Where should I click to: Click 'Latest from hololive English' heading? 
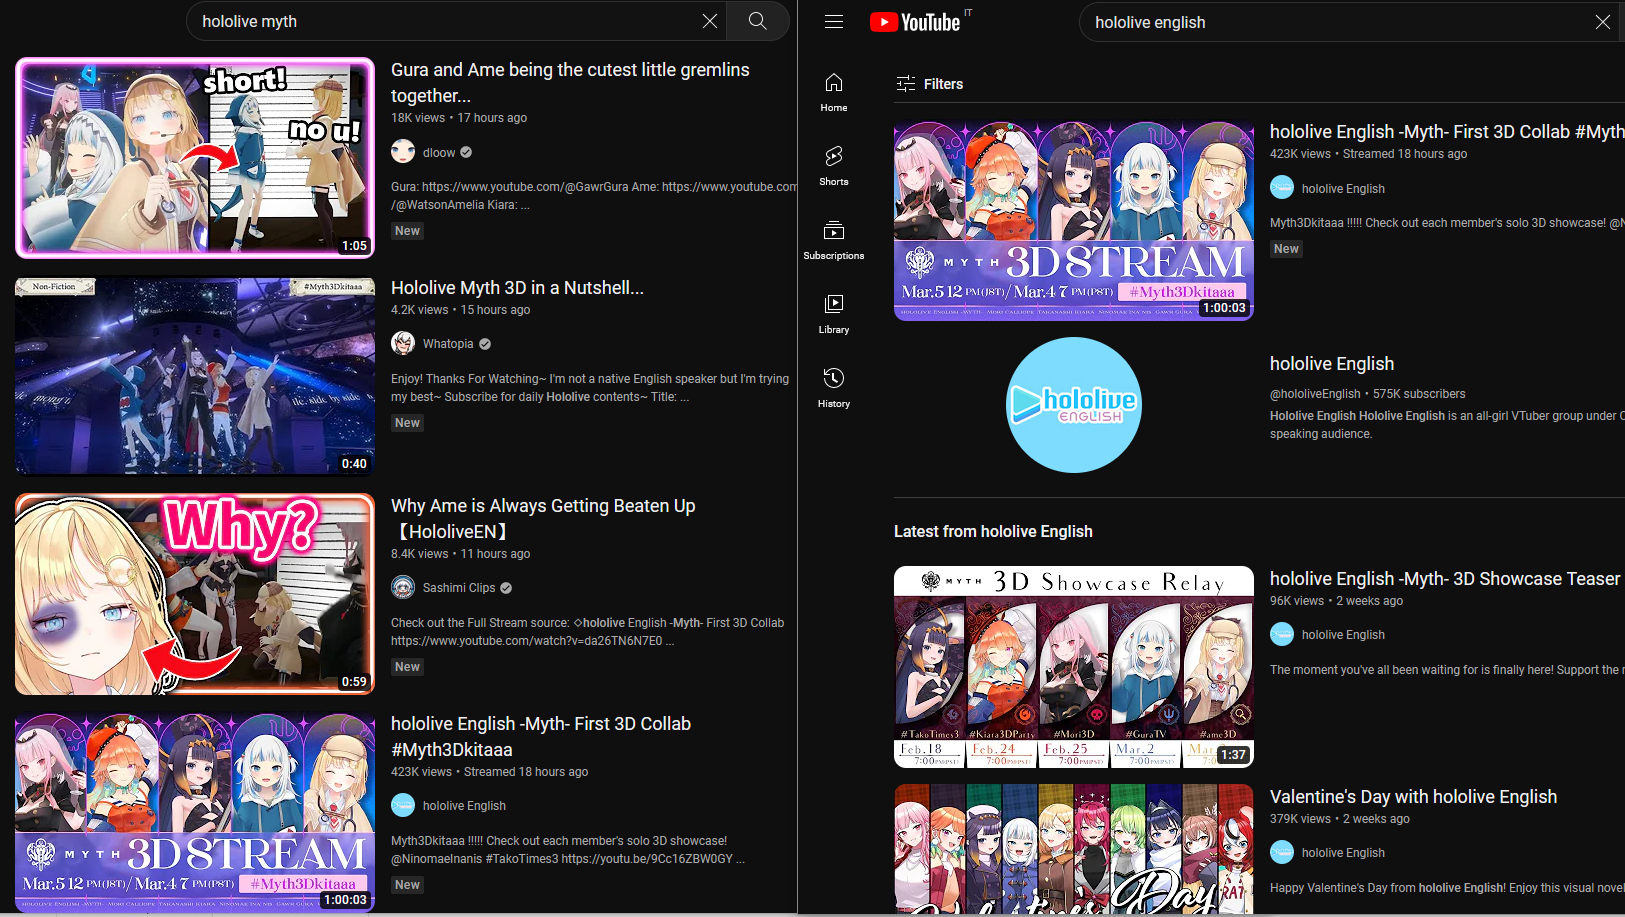(x=993, y=532)
